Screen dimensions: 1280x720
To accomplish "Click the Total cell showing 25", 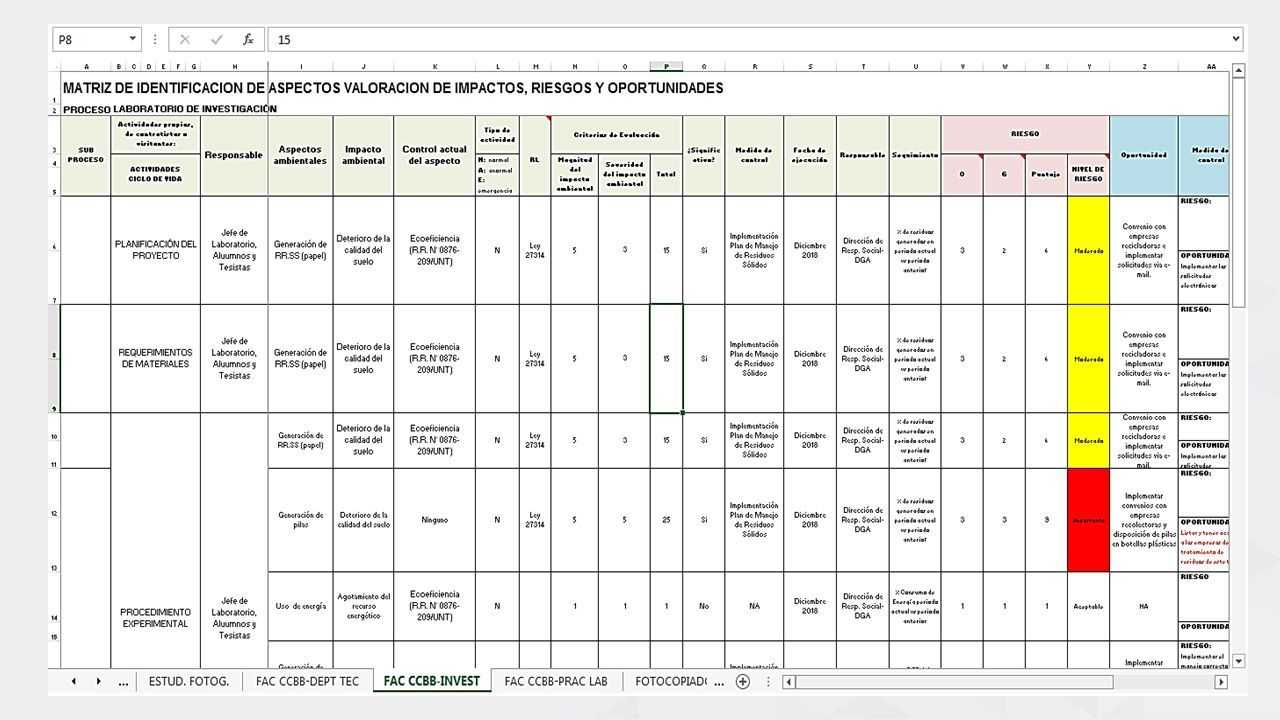I will (x=666, y=520).
